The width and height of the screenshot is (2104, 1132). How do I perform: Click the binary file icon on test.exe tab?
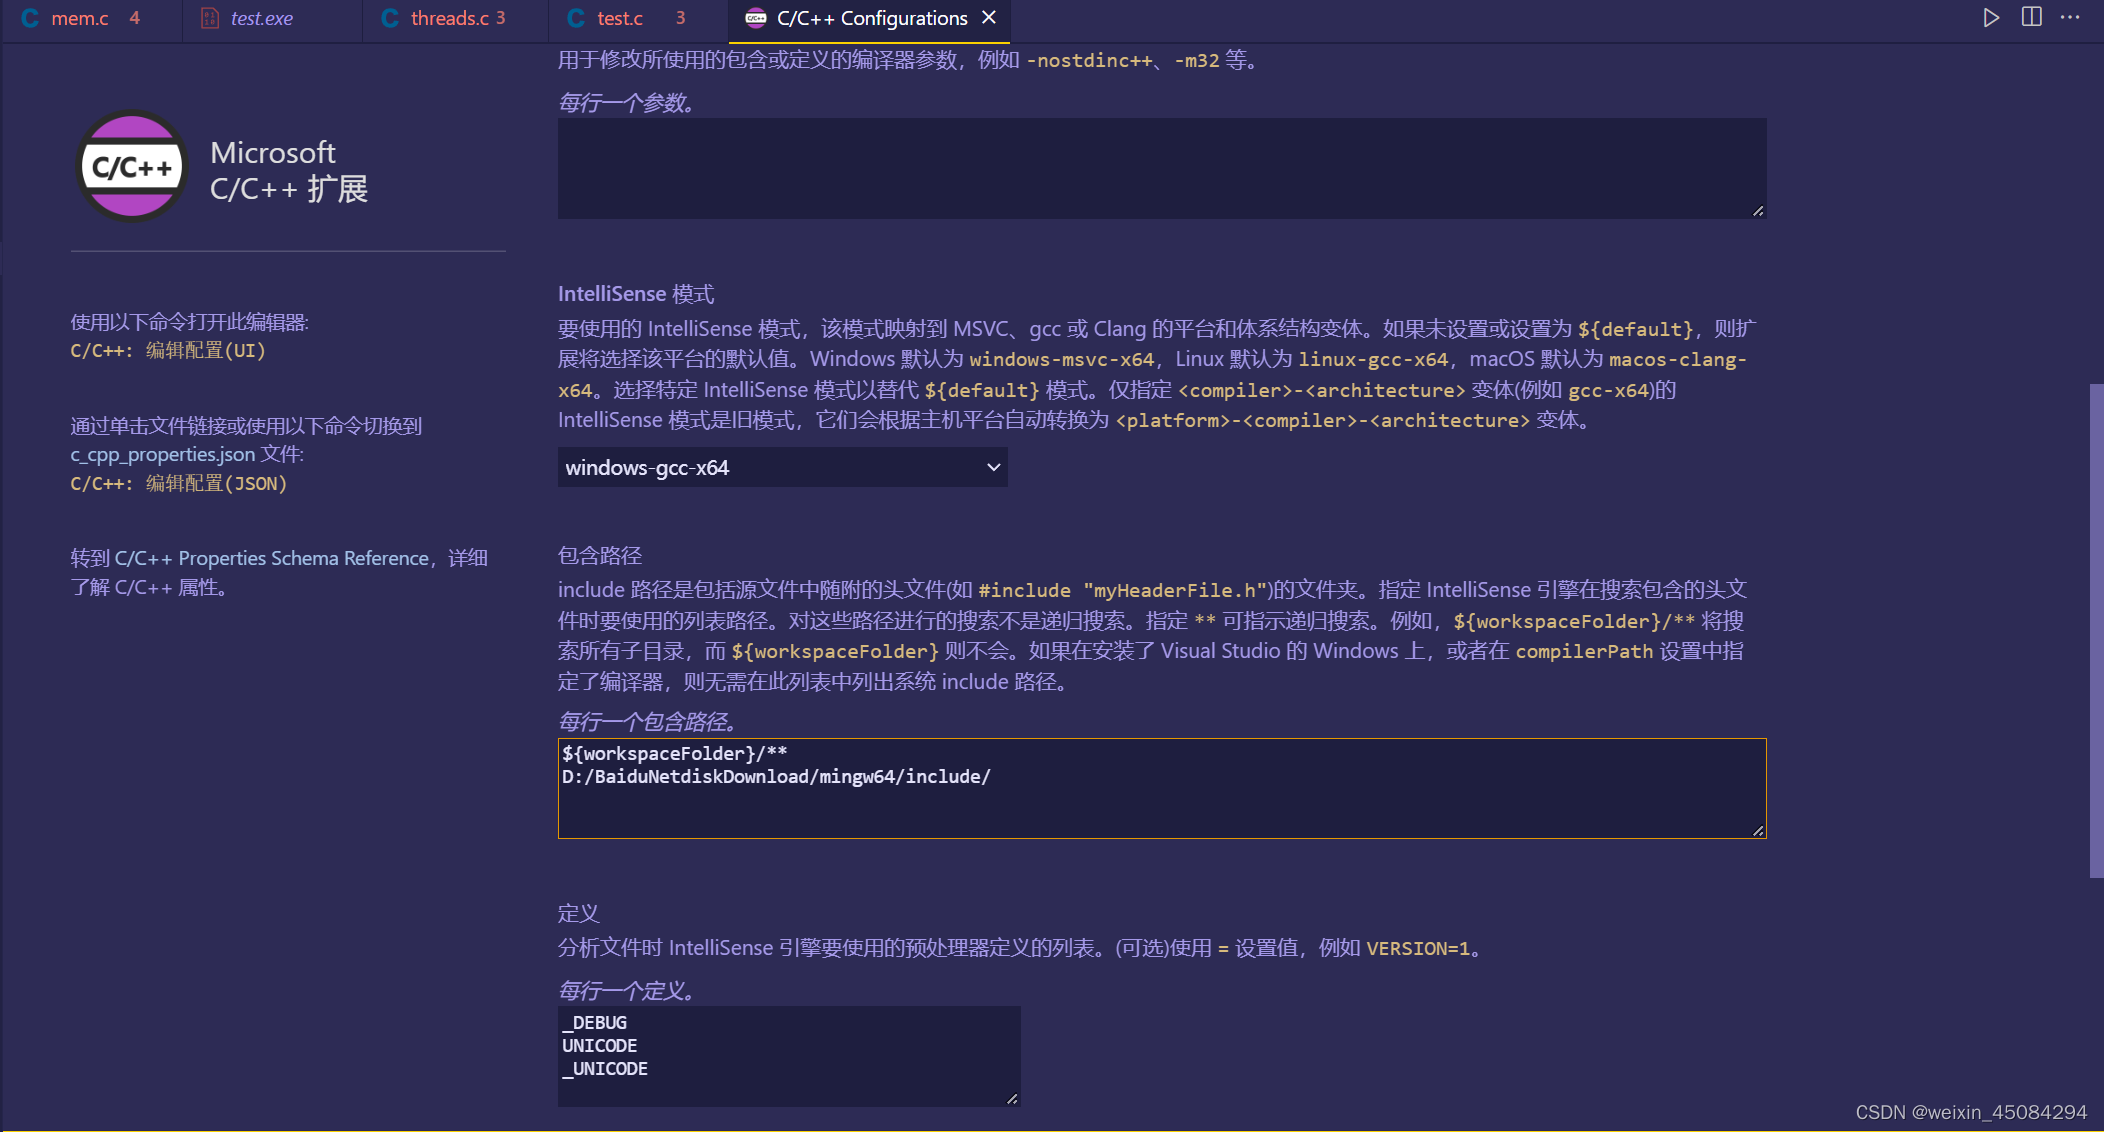coord(209,17)
